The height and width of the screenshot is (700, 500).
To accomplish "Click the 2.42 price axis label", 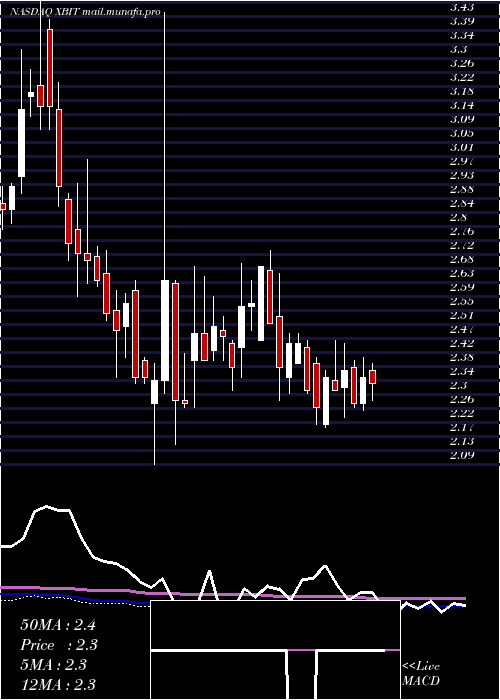I will pyautogui.click(x=462, y=343).
